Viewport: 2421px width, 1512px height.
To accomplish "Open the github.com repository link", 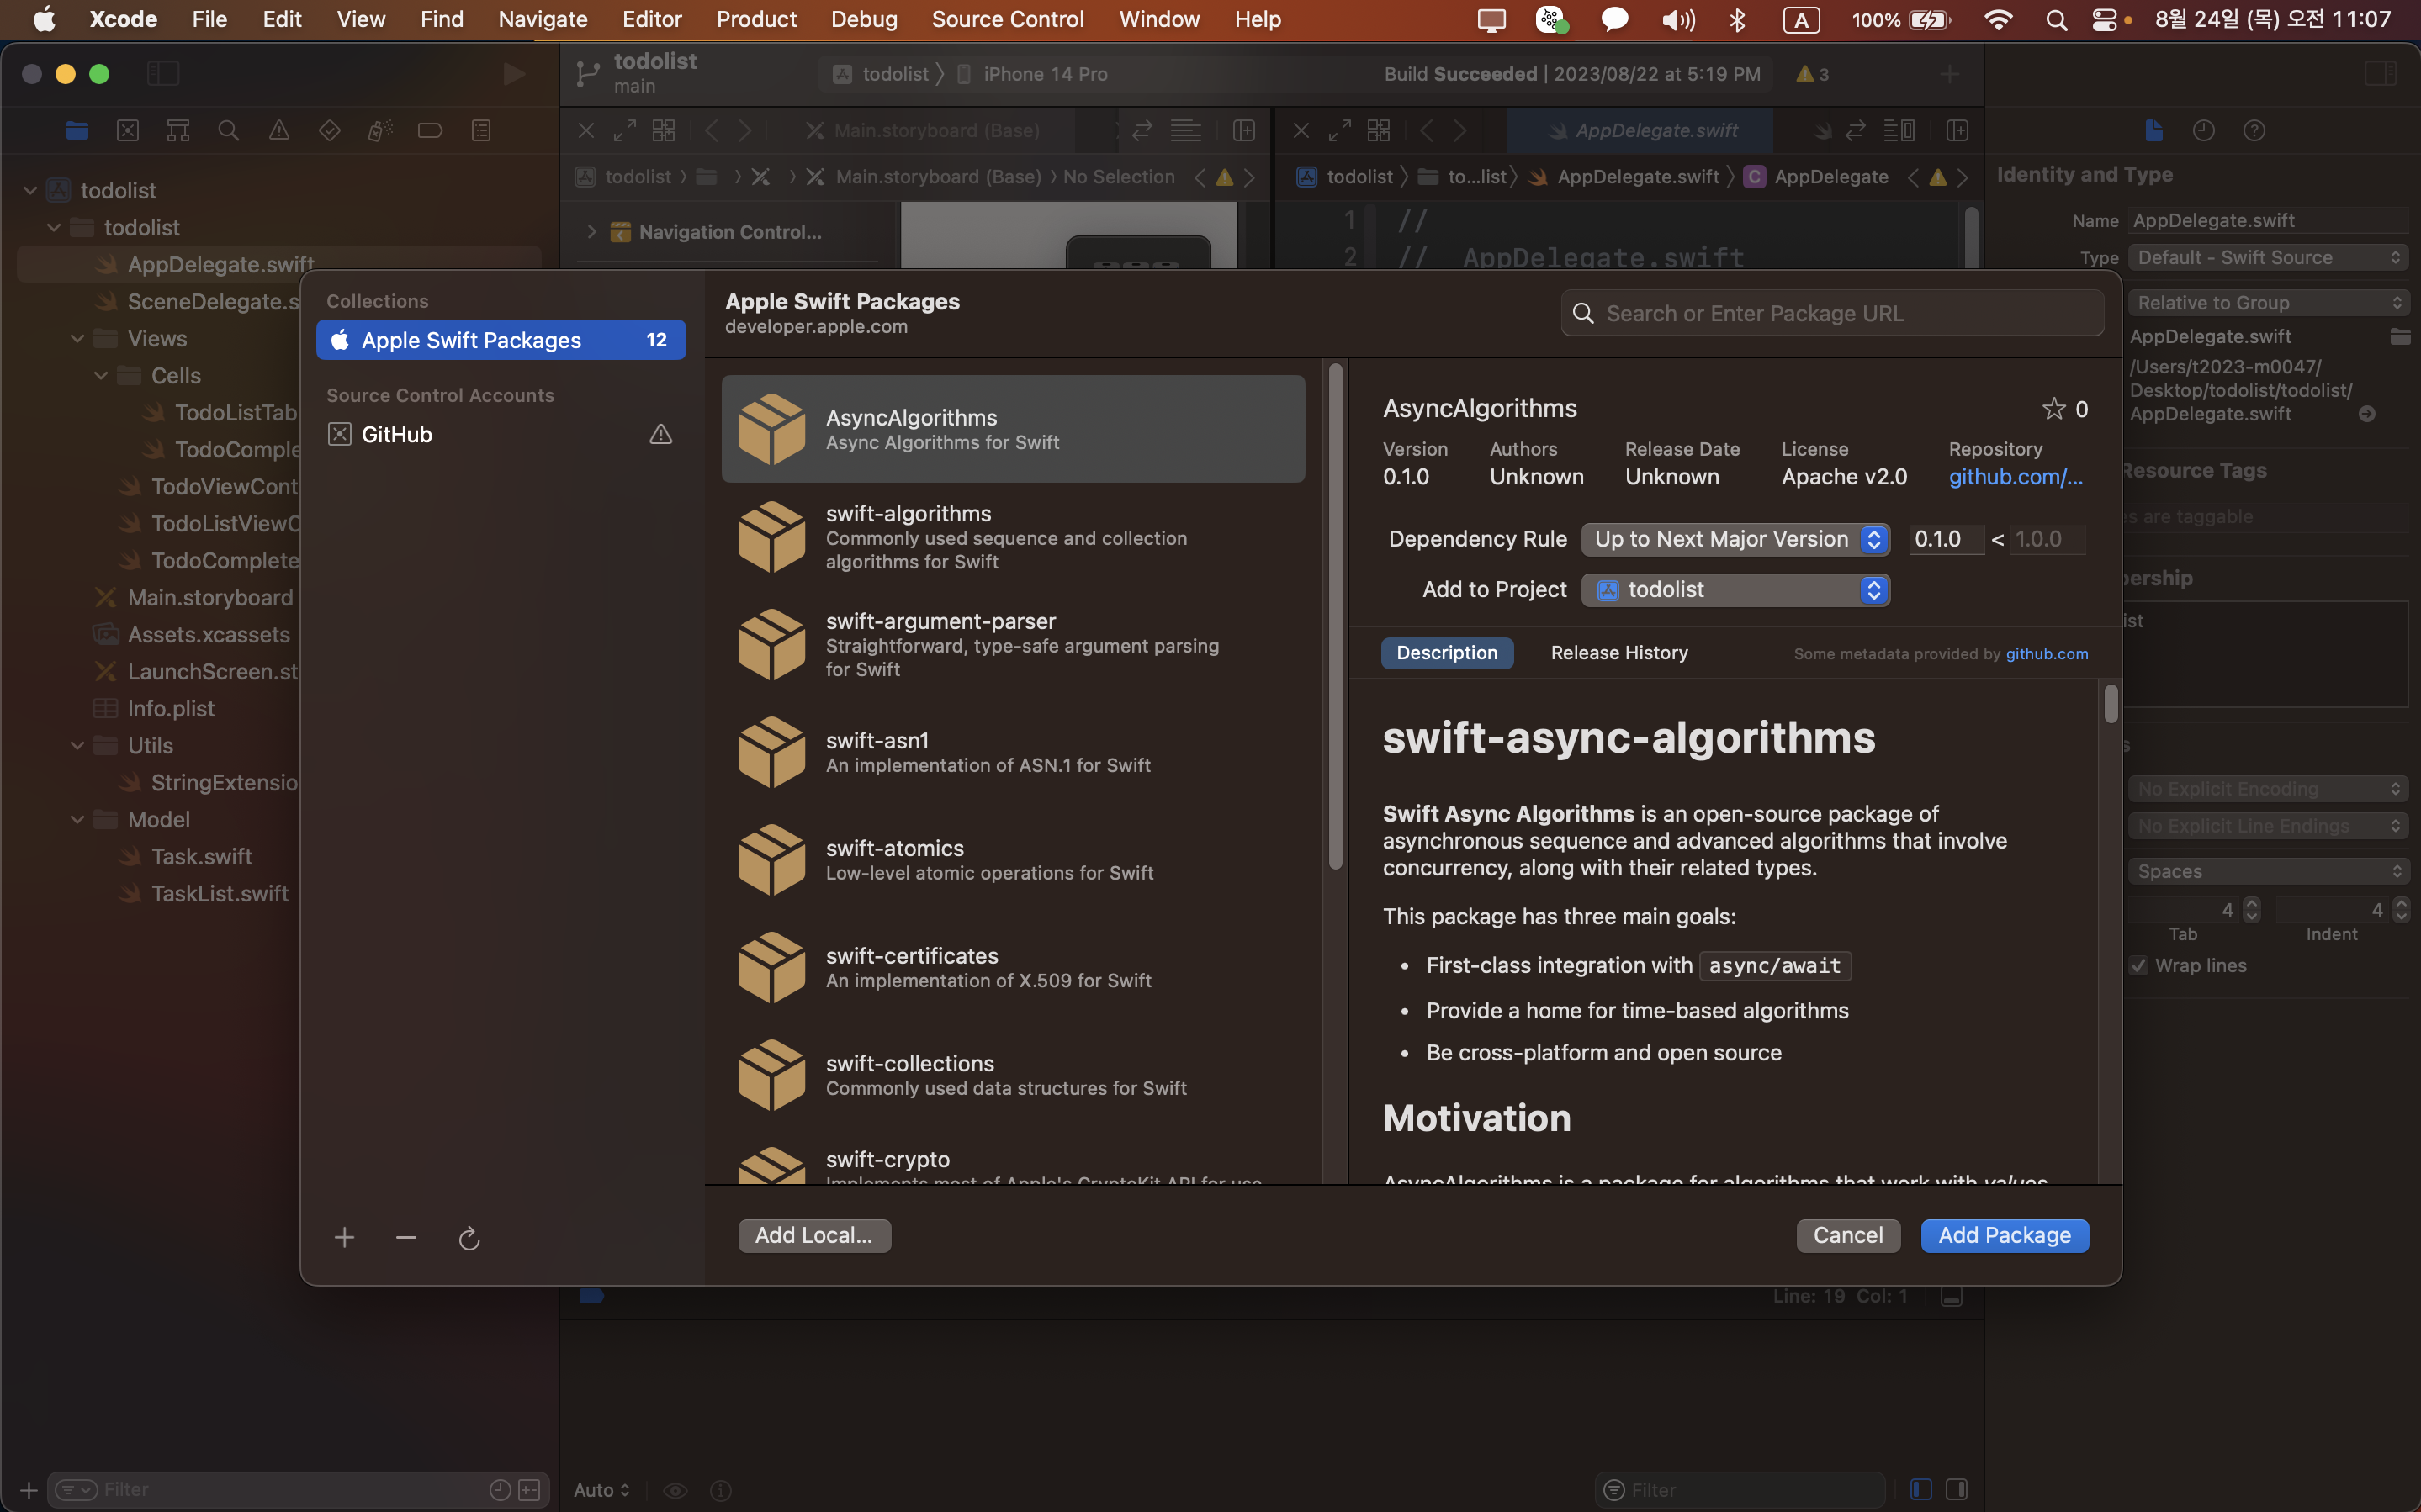I will (2015, 477).
